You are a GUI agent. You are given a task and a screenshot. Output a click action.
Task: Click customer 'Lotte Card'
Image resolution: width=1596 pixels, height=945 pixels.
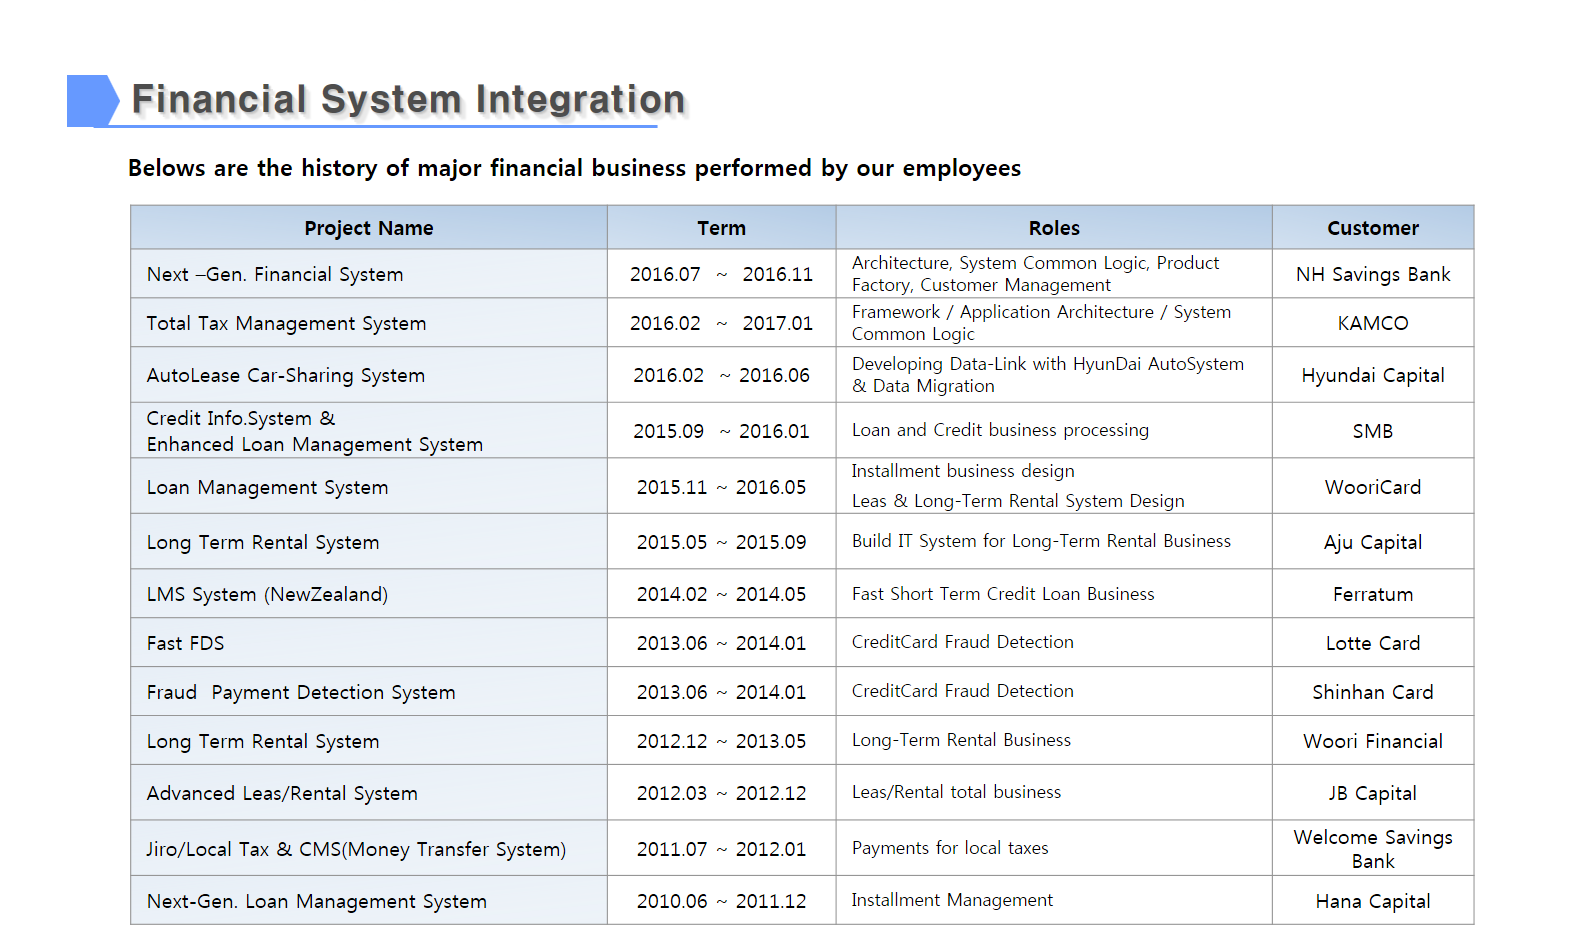tap(1373, 643)
